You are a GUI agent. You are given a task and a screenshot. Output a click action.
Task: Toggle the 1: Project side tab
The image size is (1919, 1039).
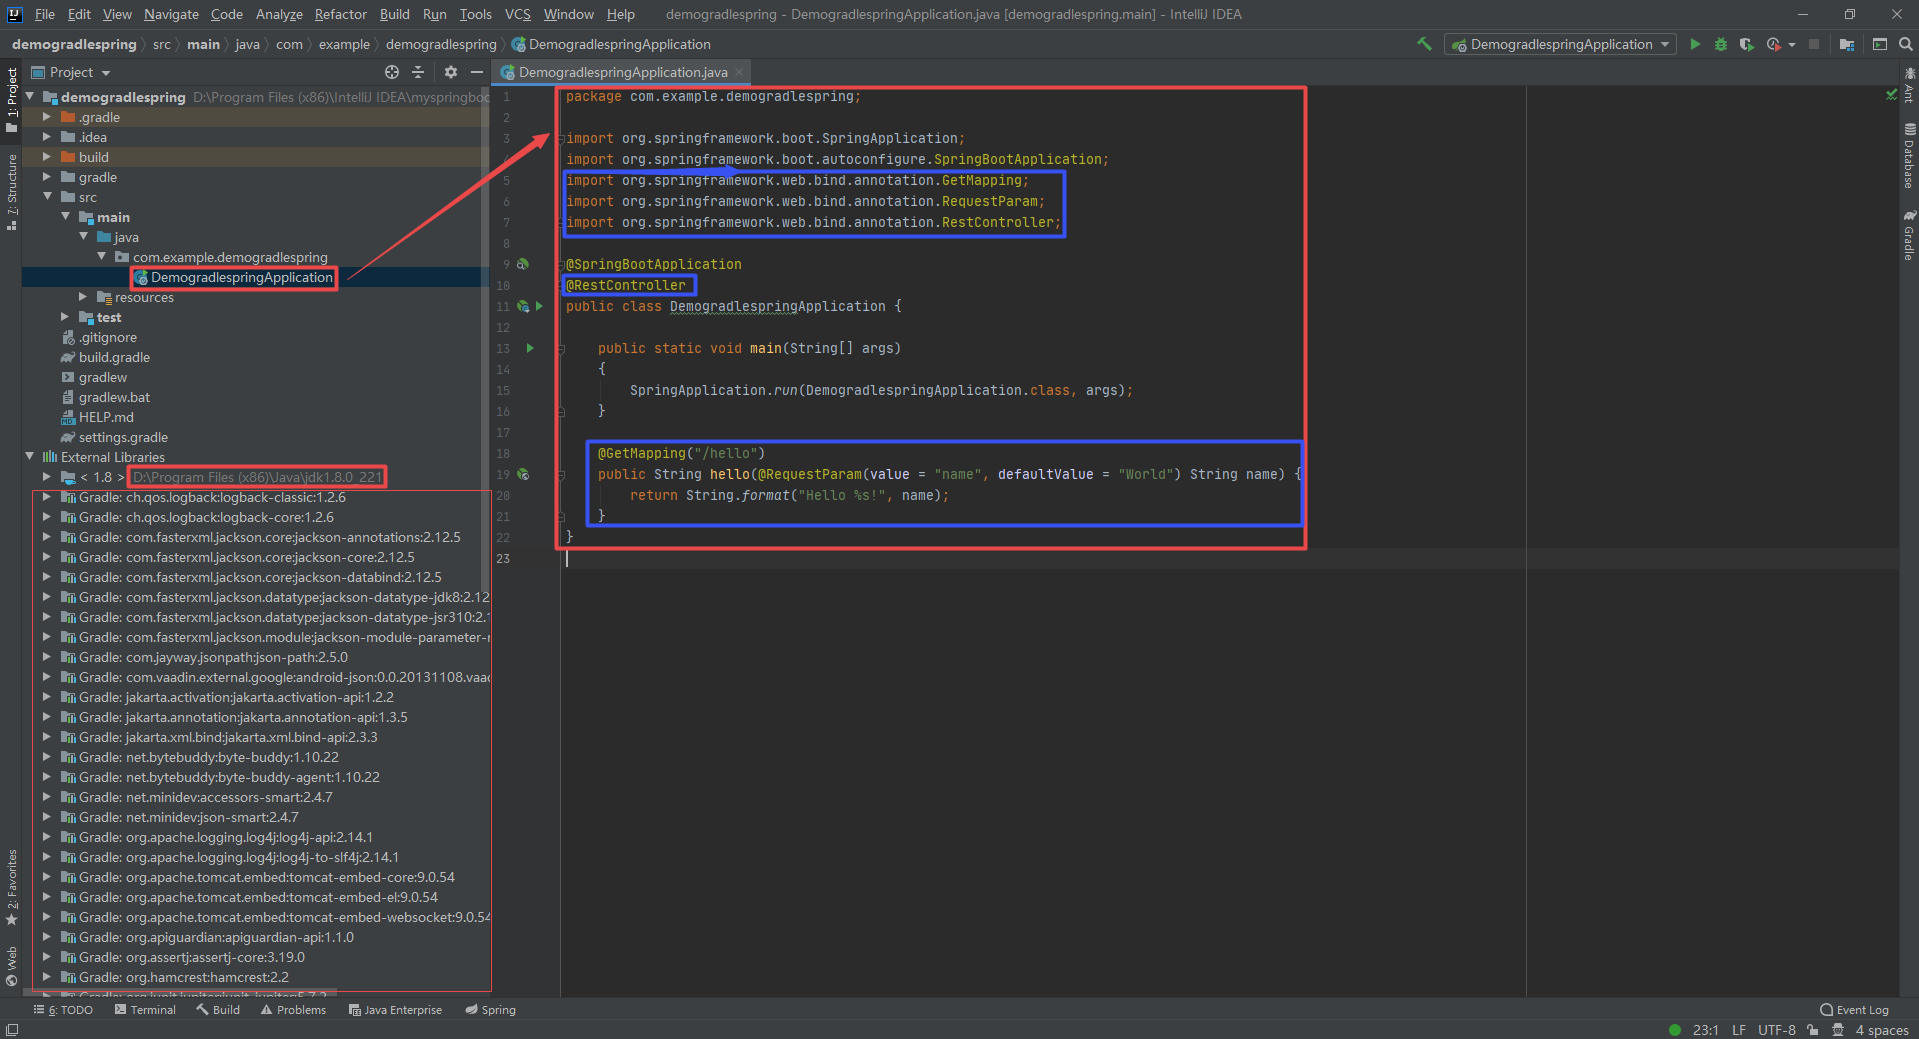[x=11, y=98]
